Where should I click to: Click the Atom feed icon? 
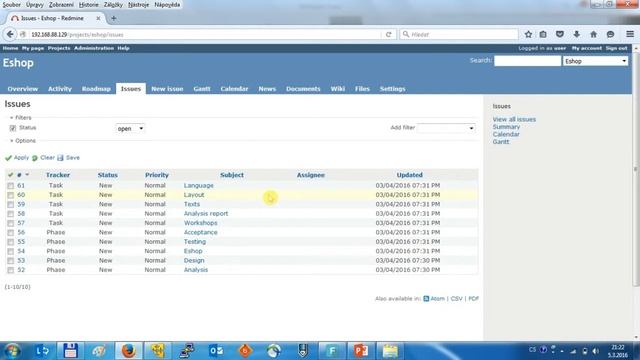(426, 299)
